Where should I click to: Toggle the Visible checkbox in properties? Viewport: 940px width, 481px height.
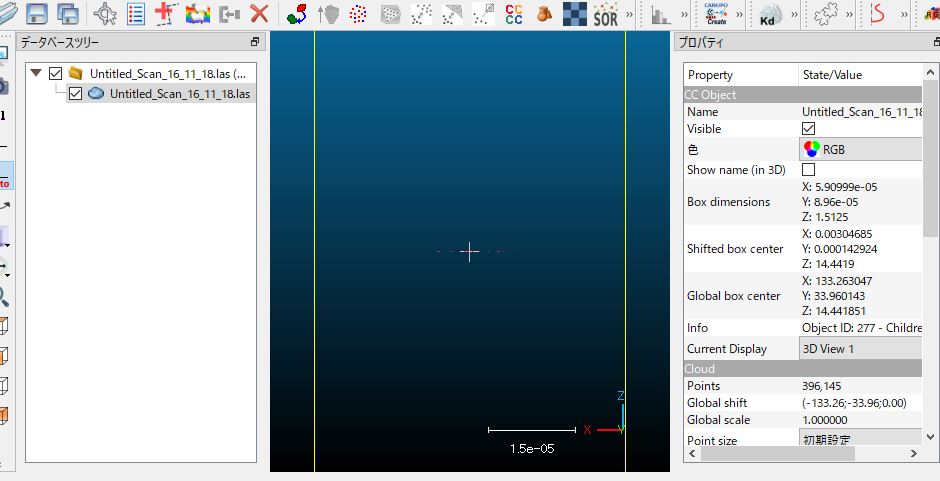point(808,129)
